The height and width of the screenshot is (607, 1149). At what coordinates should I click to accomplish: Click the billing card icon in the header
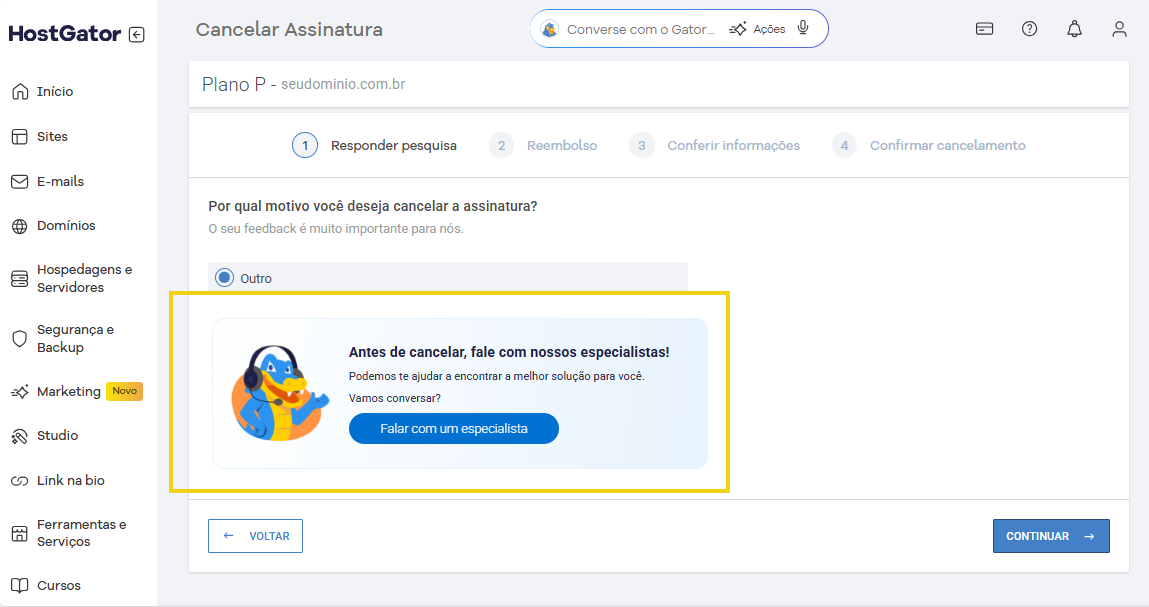pyautogui.click(x=984, y=29)
